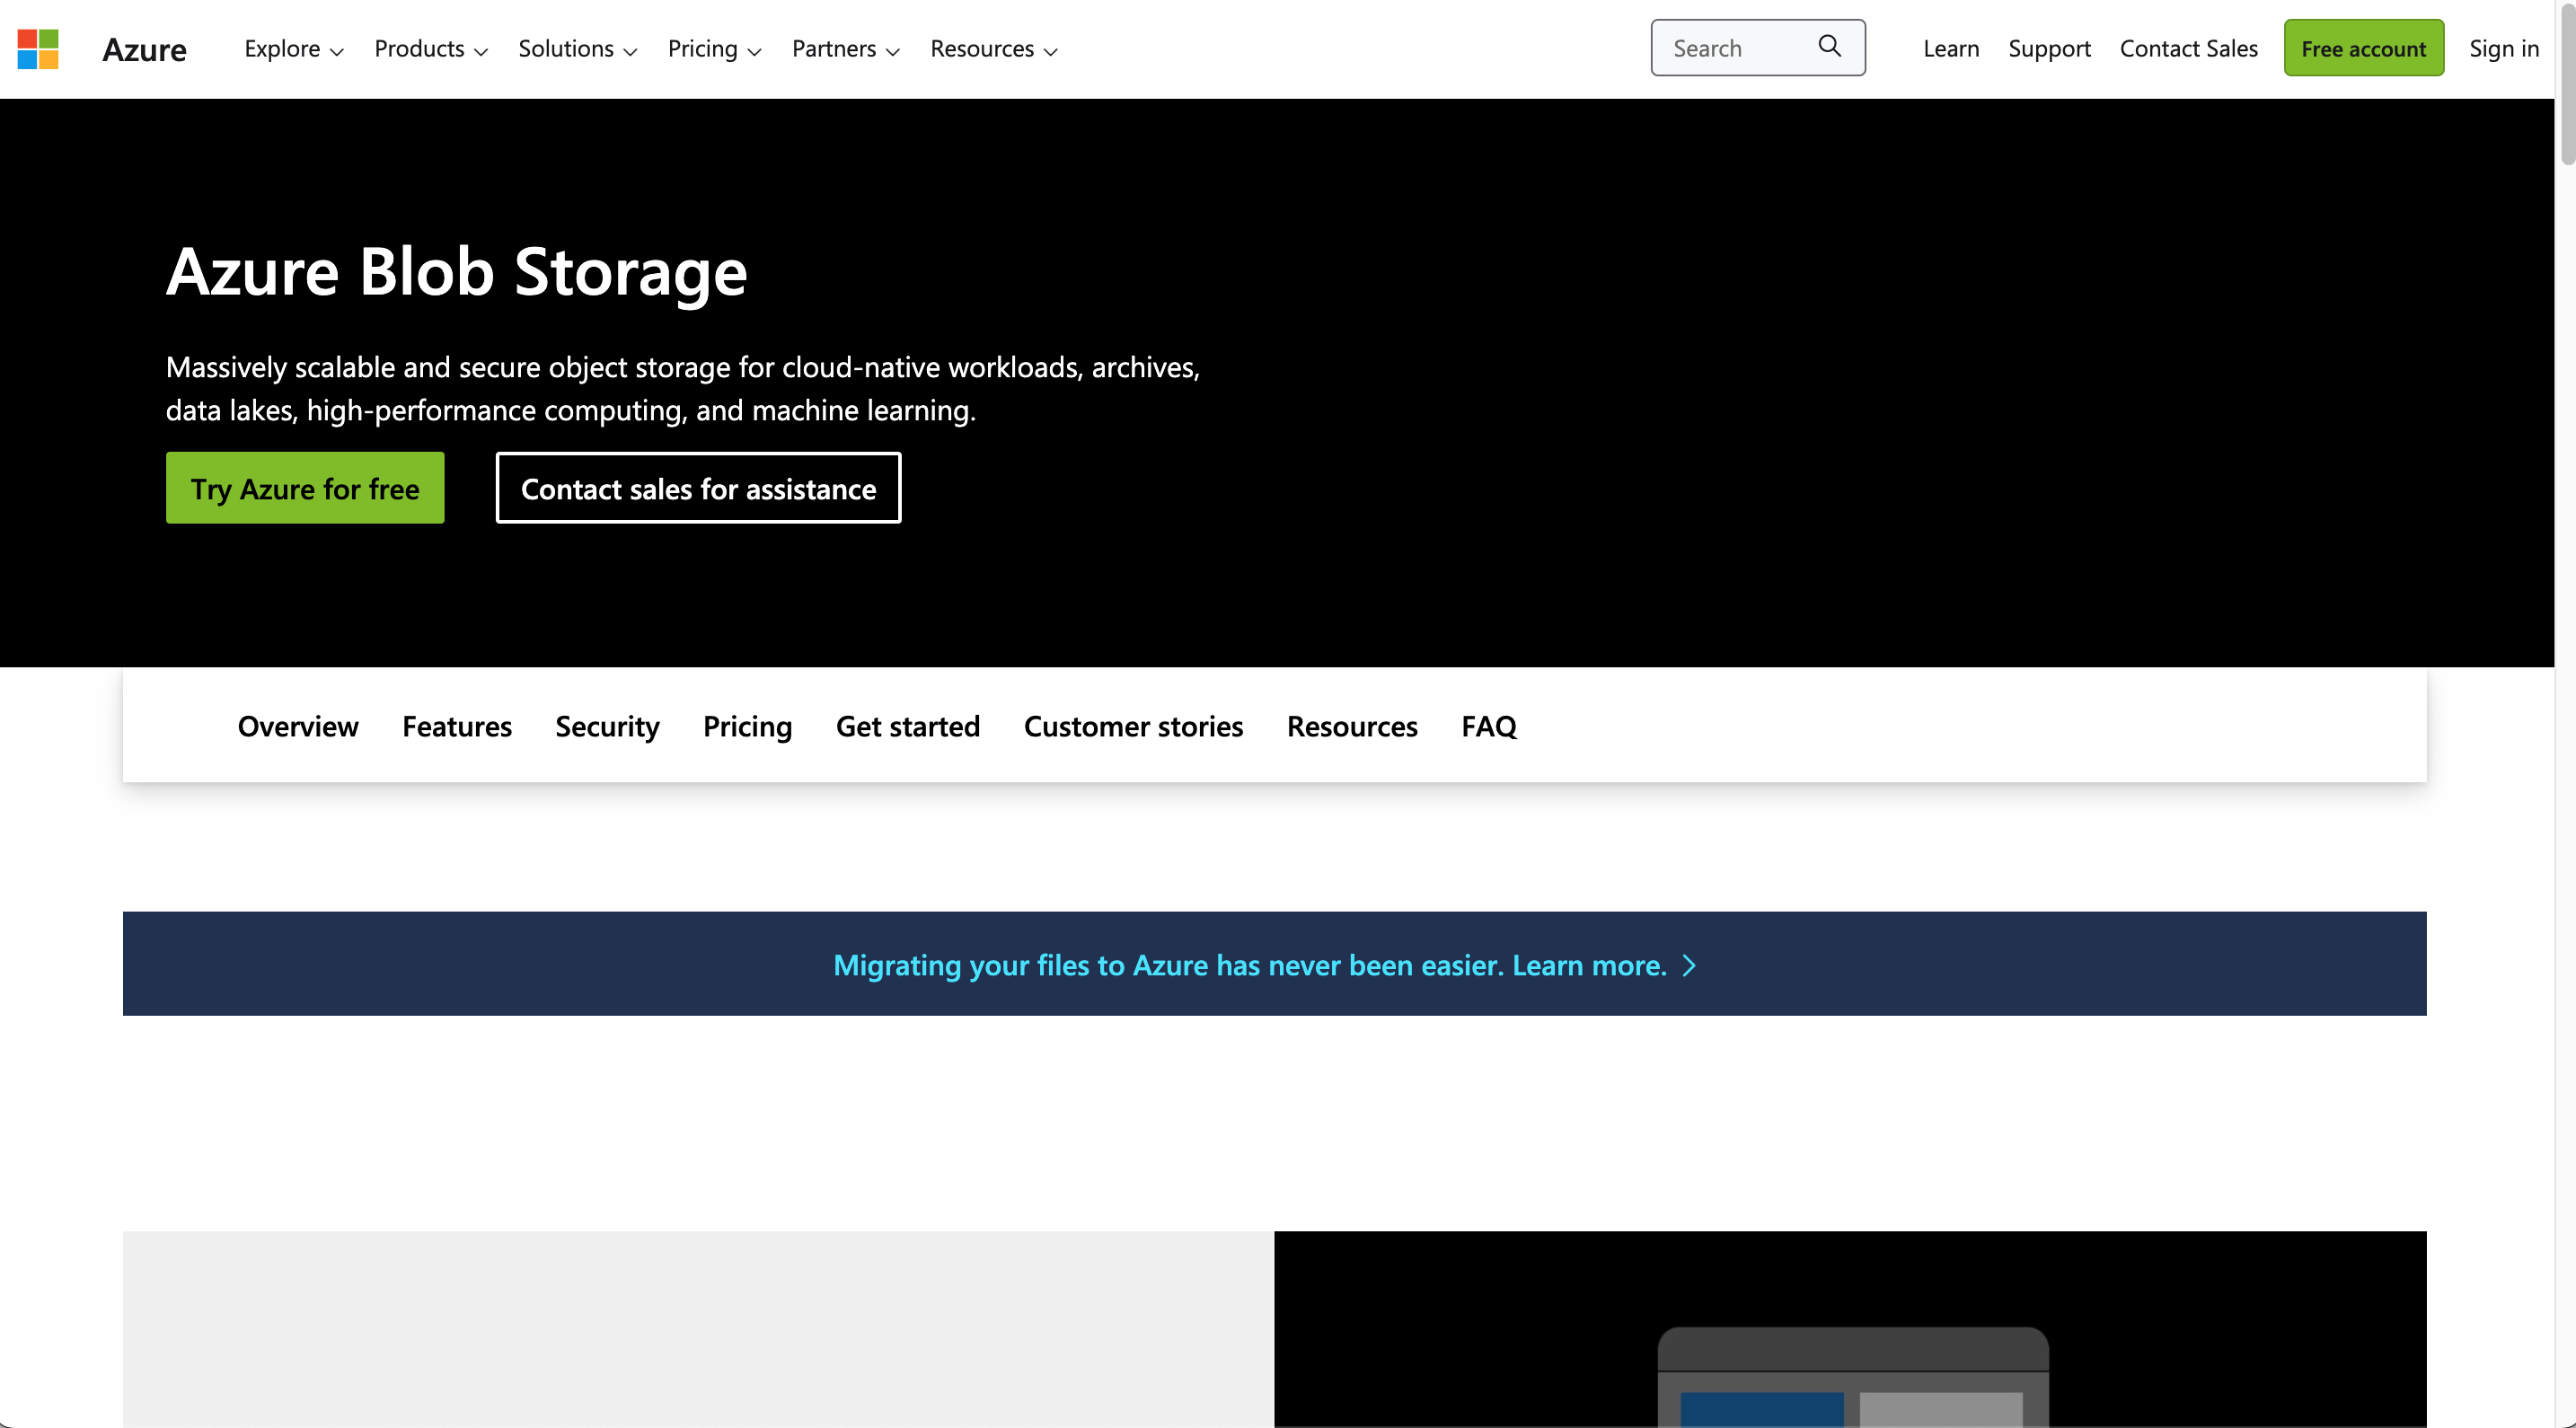This screenshot has height=1428, width=2576.
Task: Open the Products dropdown menu
Action: click(430, 49)
